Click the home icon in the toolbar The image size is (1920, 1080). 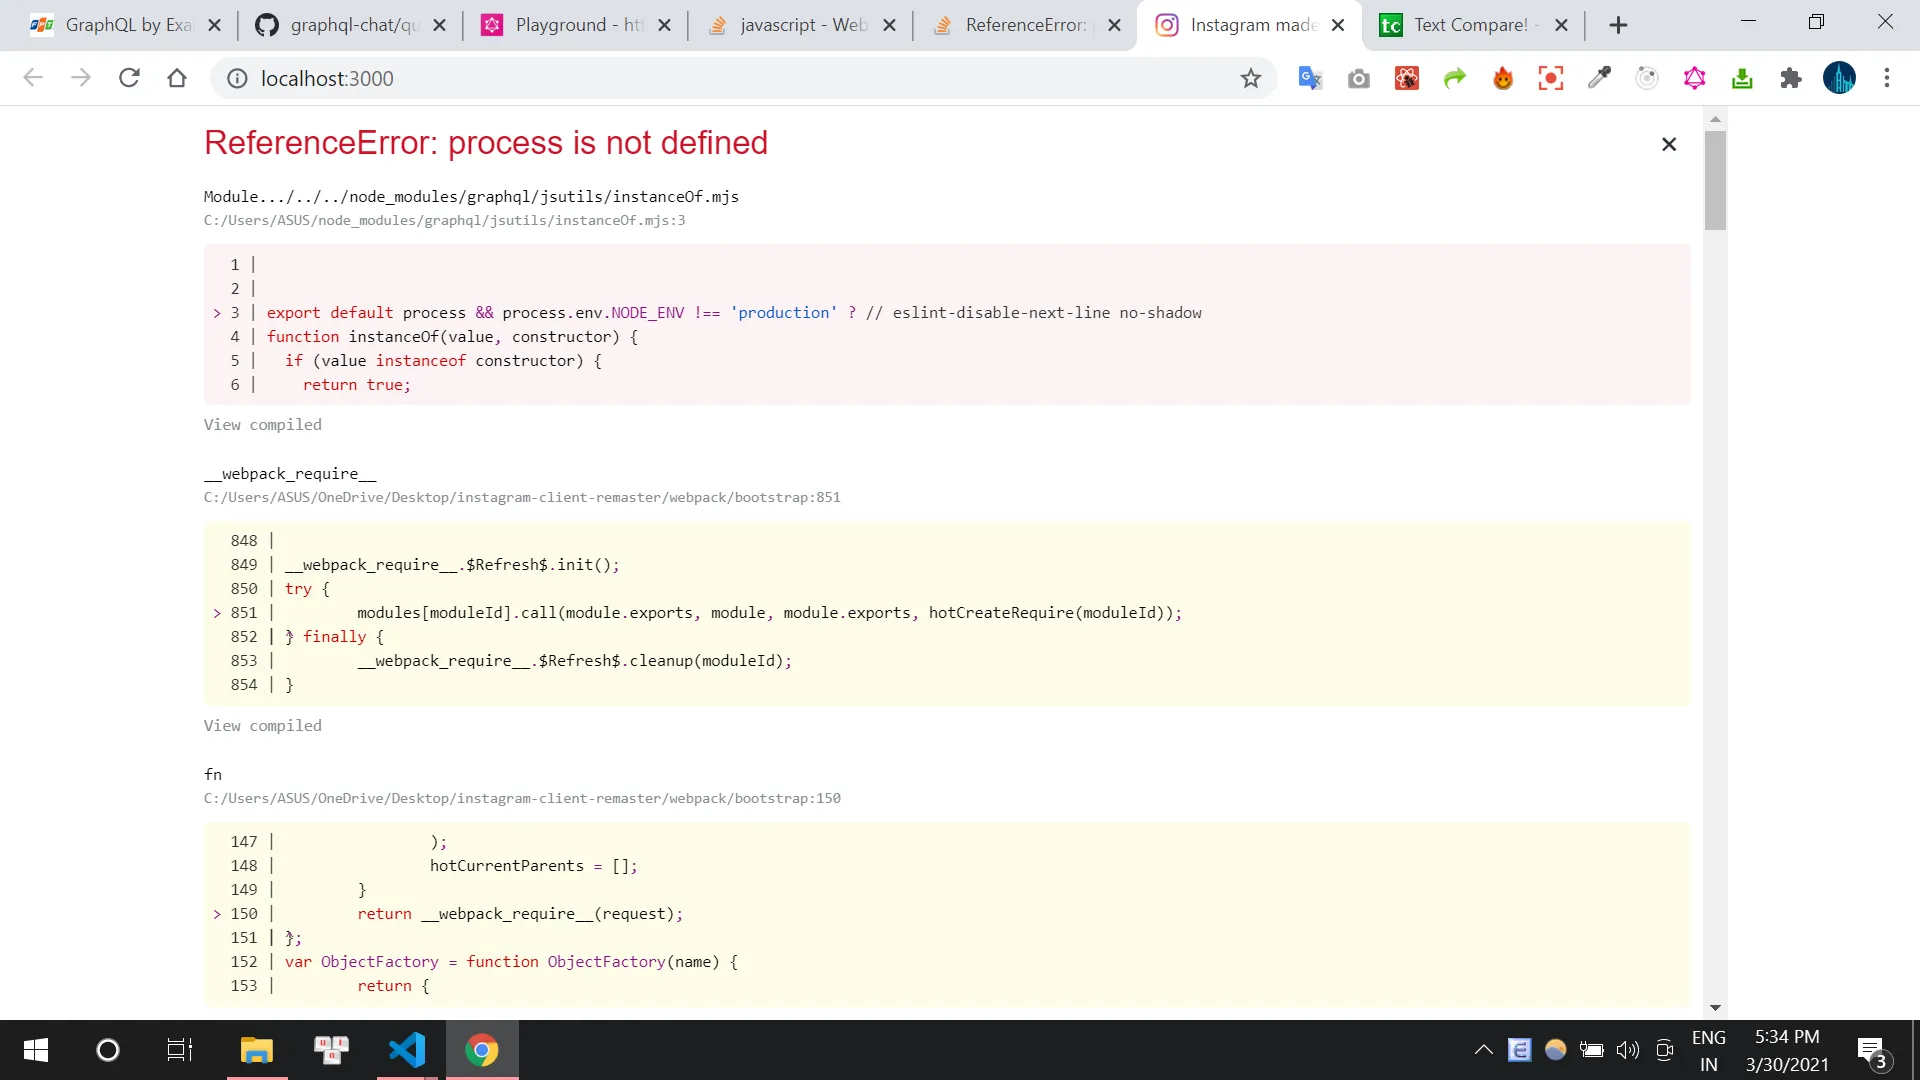coord(177,78)
